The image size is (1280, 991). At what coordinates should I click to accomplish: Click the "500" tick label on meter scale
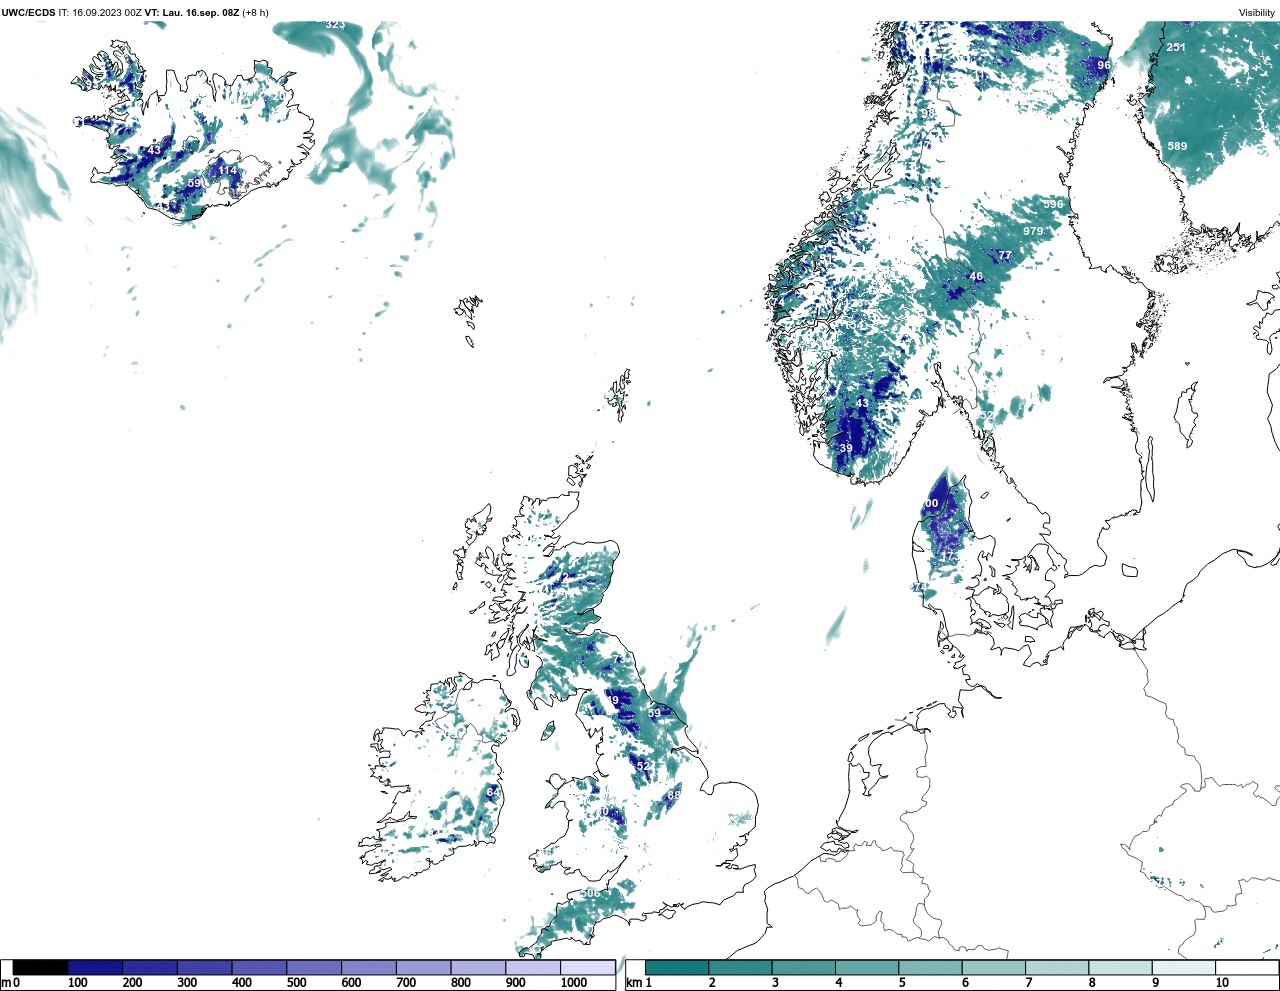click(296, 983)
